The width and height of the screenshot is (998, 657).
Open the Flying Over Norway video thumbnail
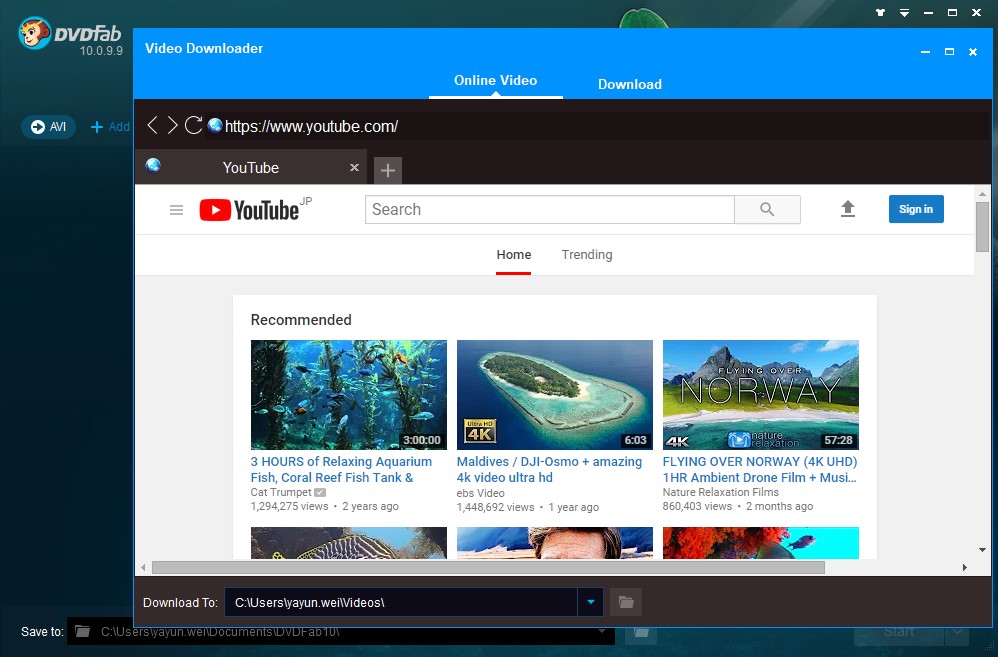(x=761, y=395)
